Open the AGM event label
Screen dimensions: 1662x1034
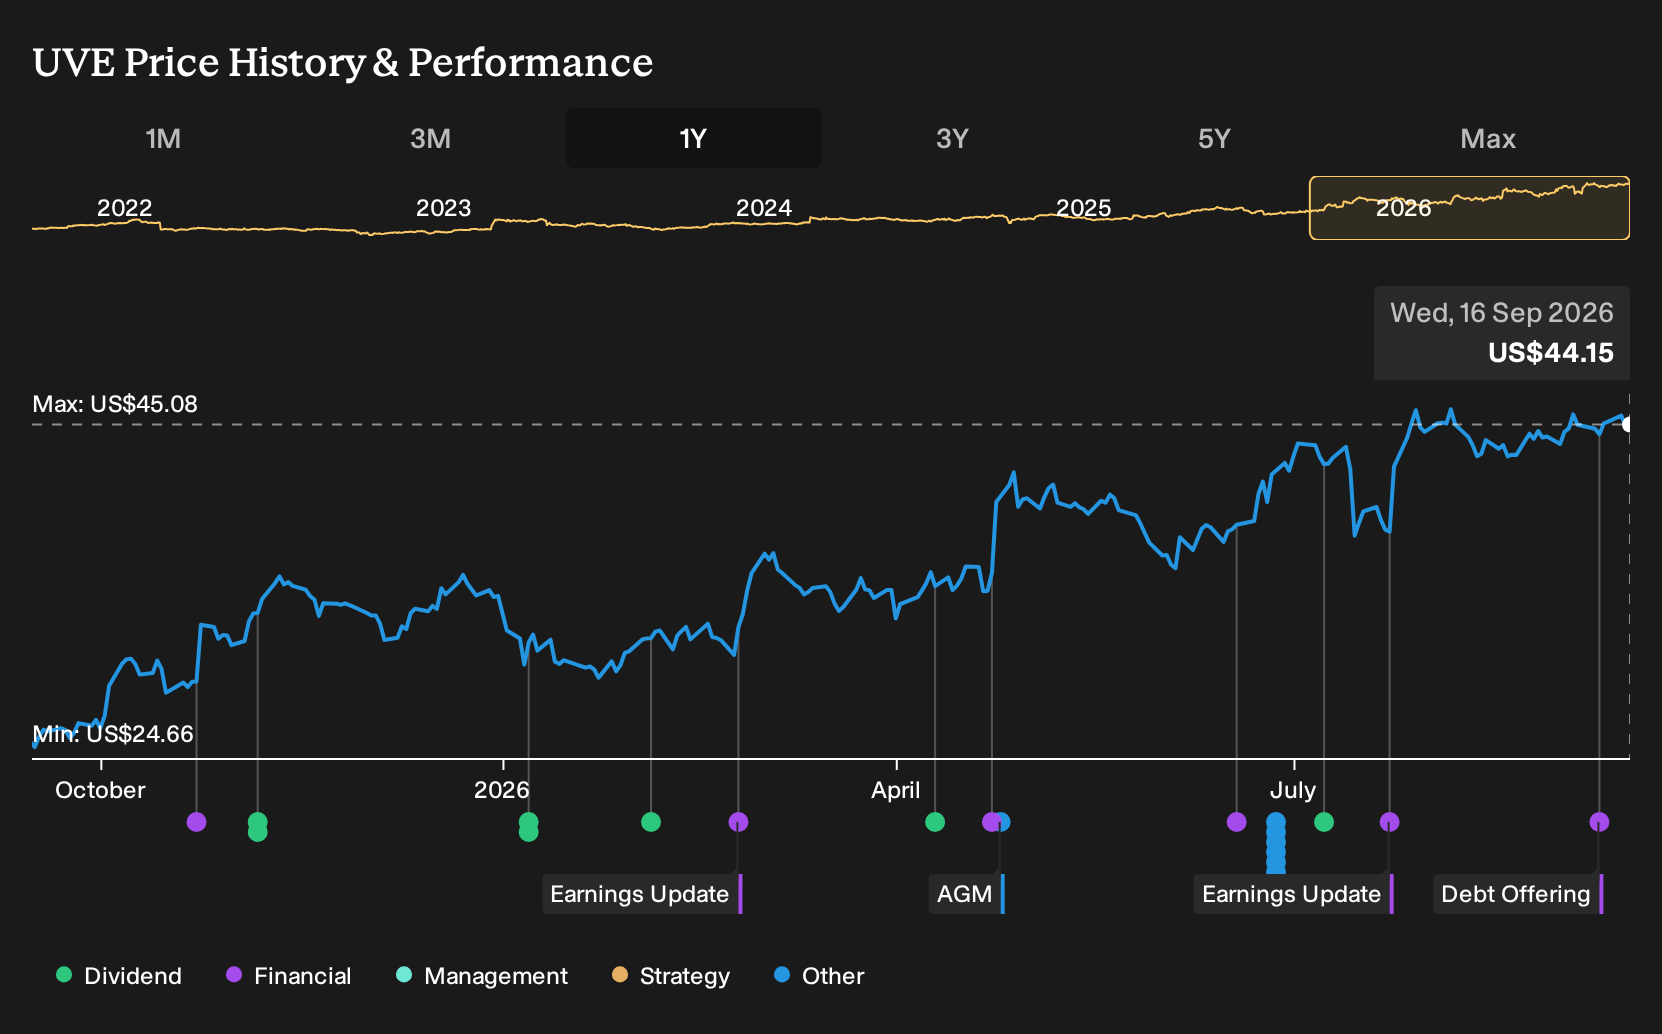(966, 894)
